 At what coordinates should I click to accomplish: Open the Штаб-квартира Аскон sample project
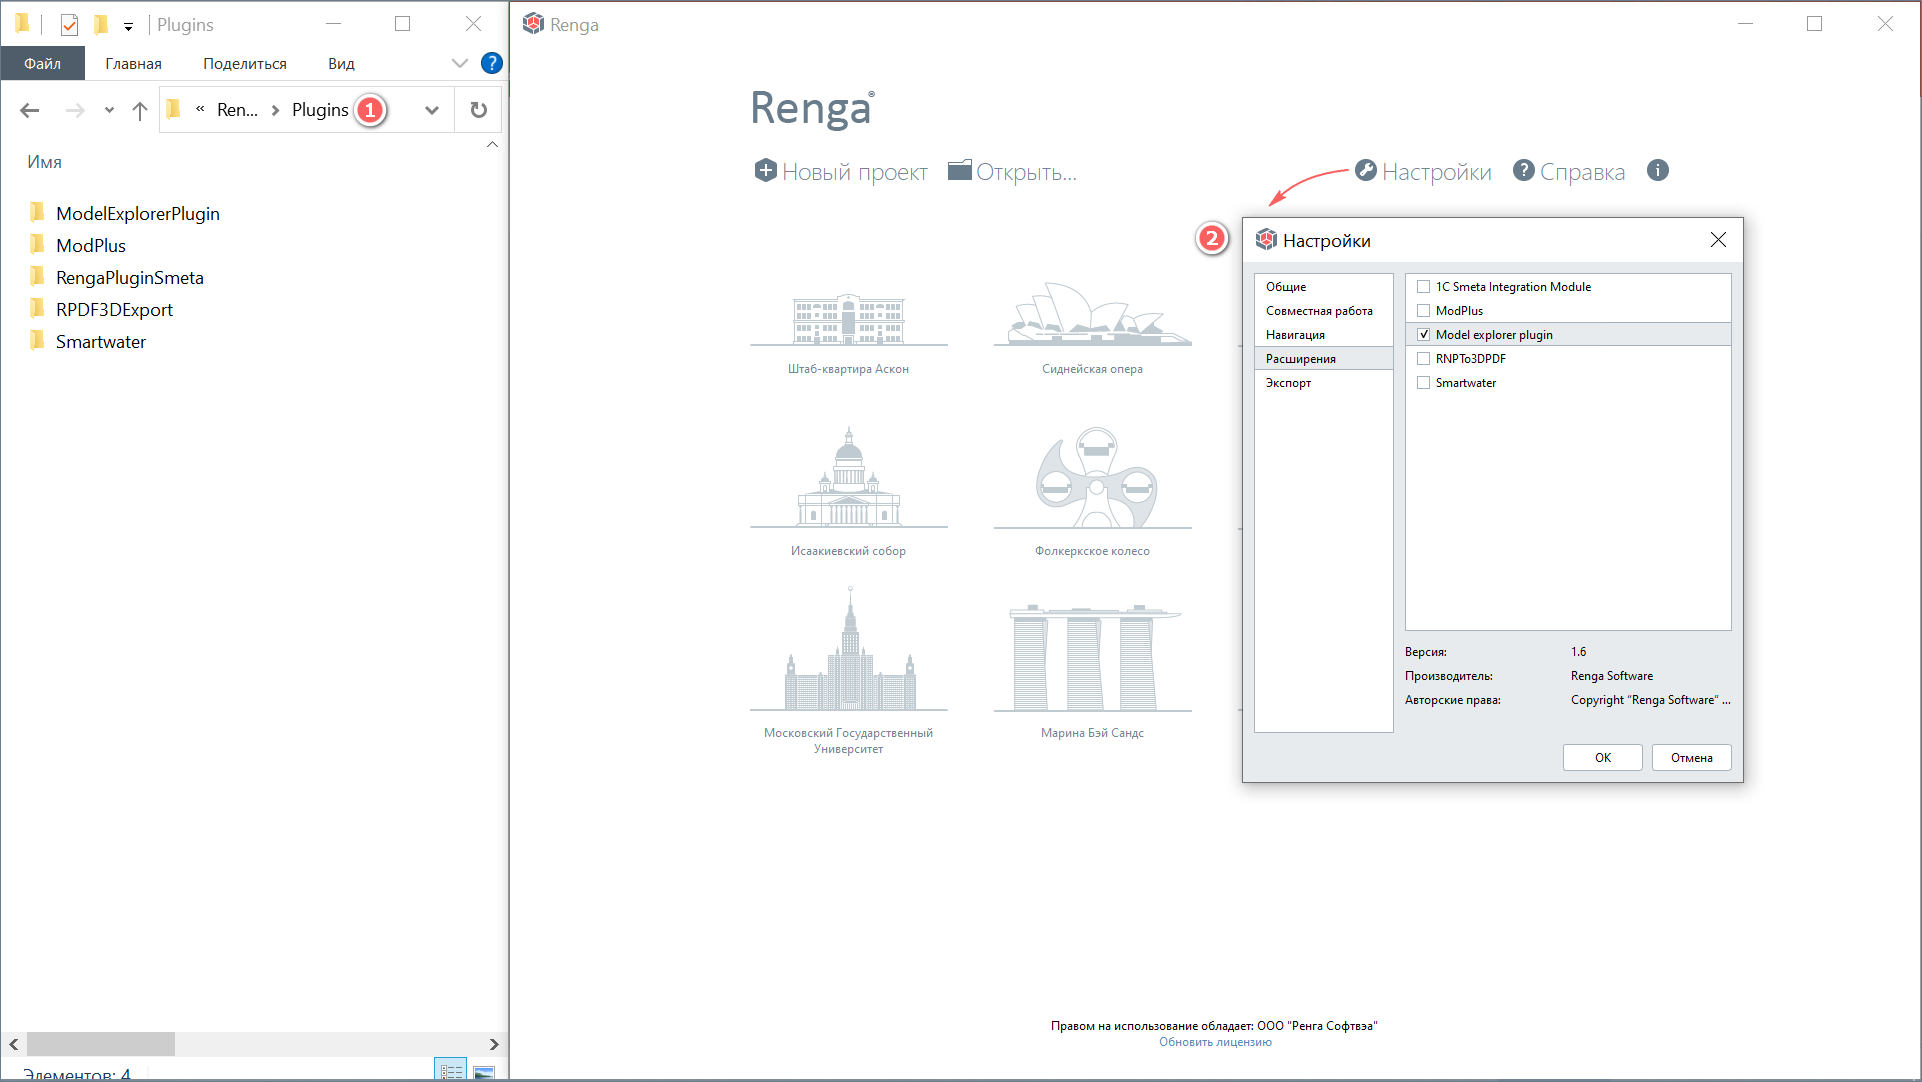click(848, 333)
